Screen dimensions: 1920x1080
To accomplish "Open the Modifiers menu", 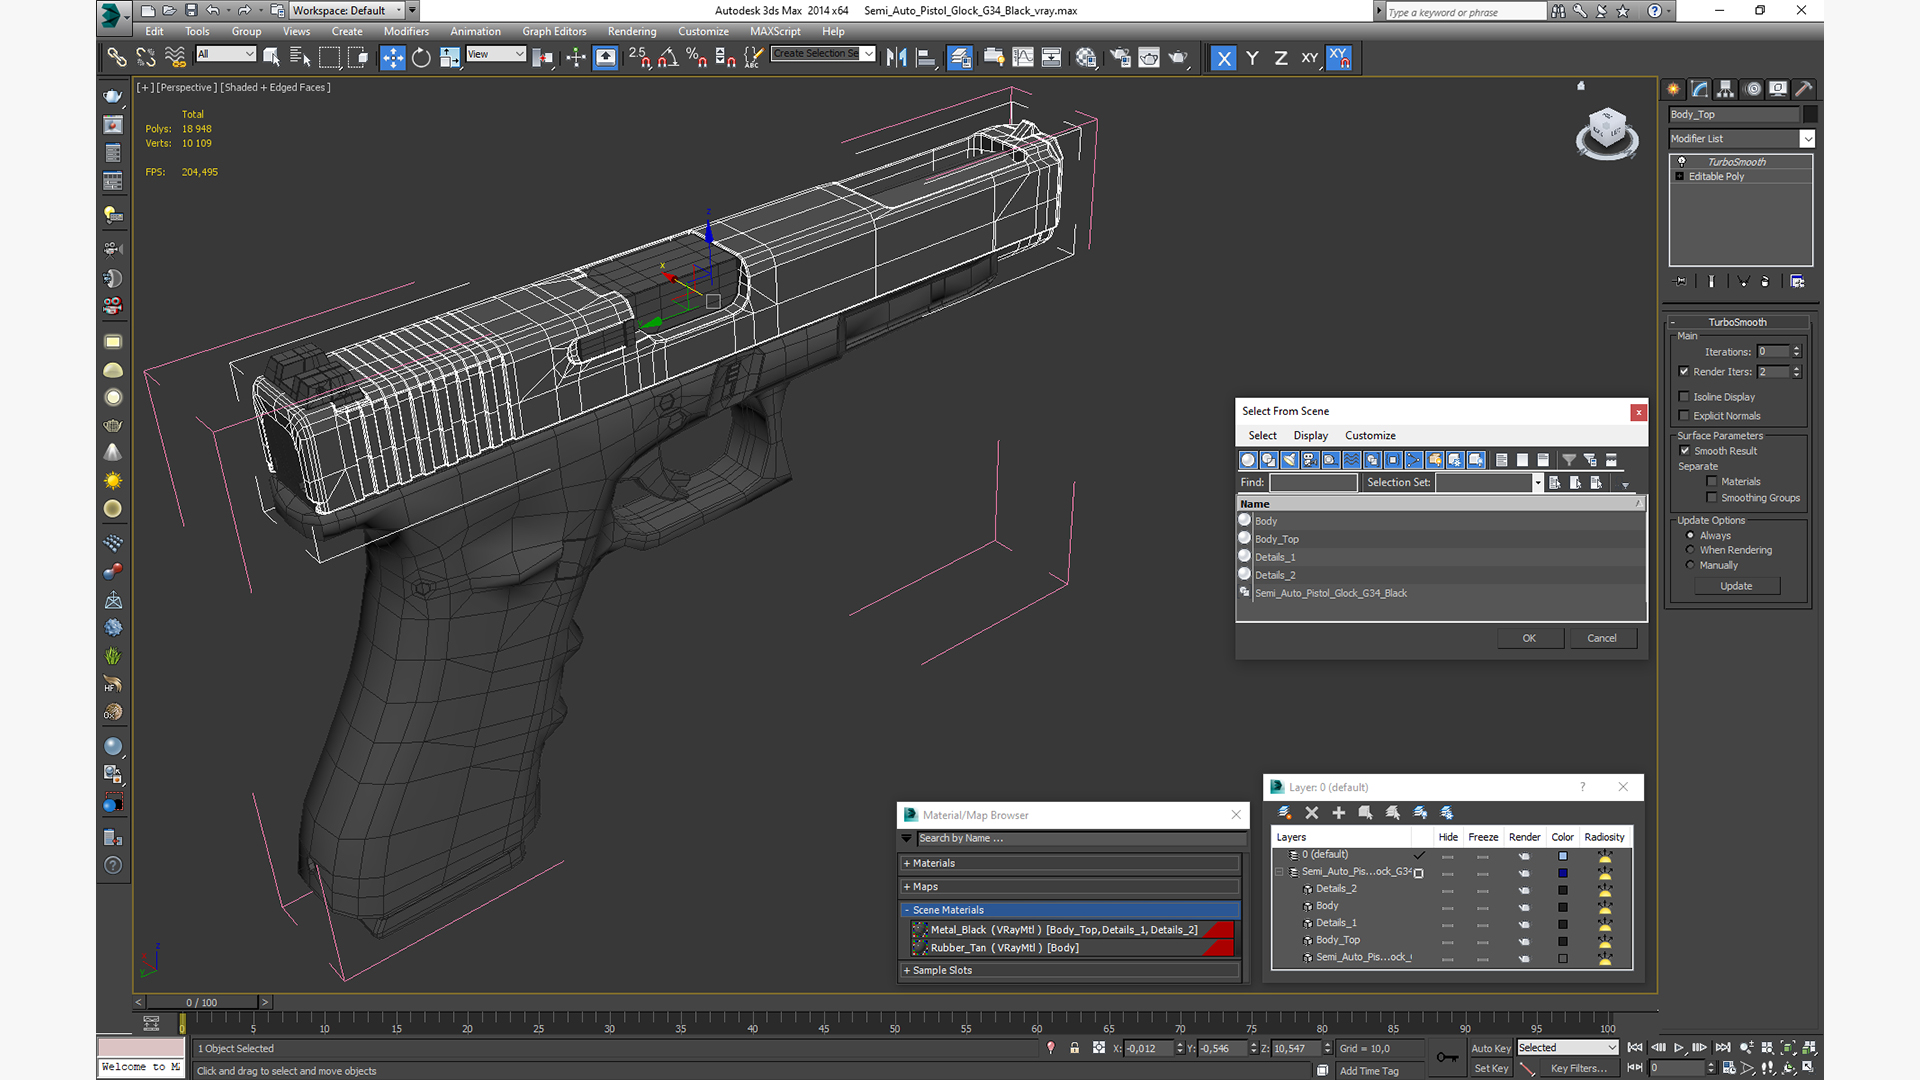I will pyautogui.click(x=406, y=32).
